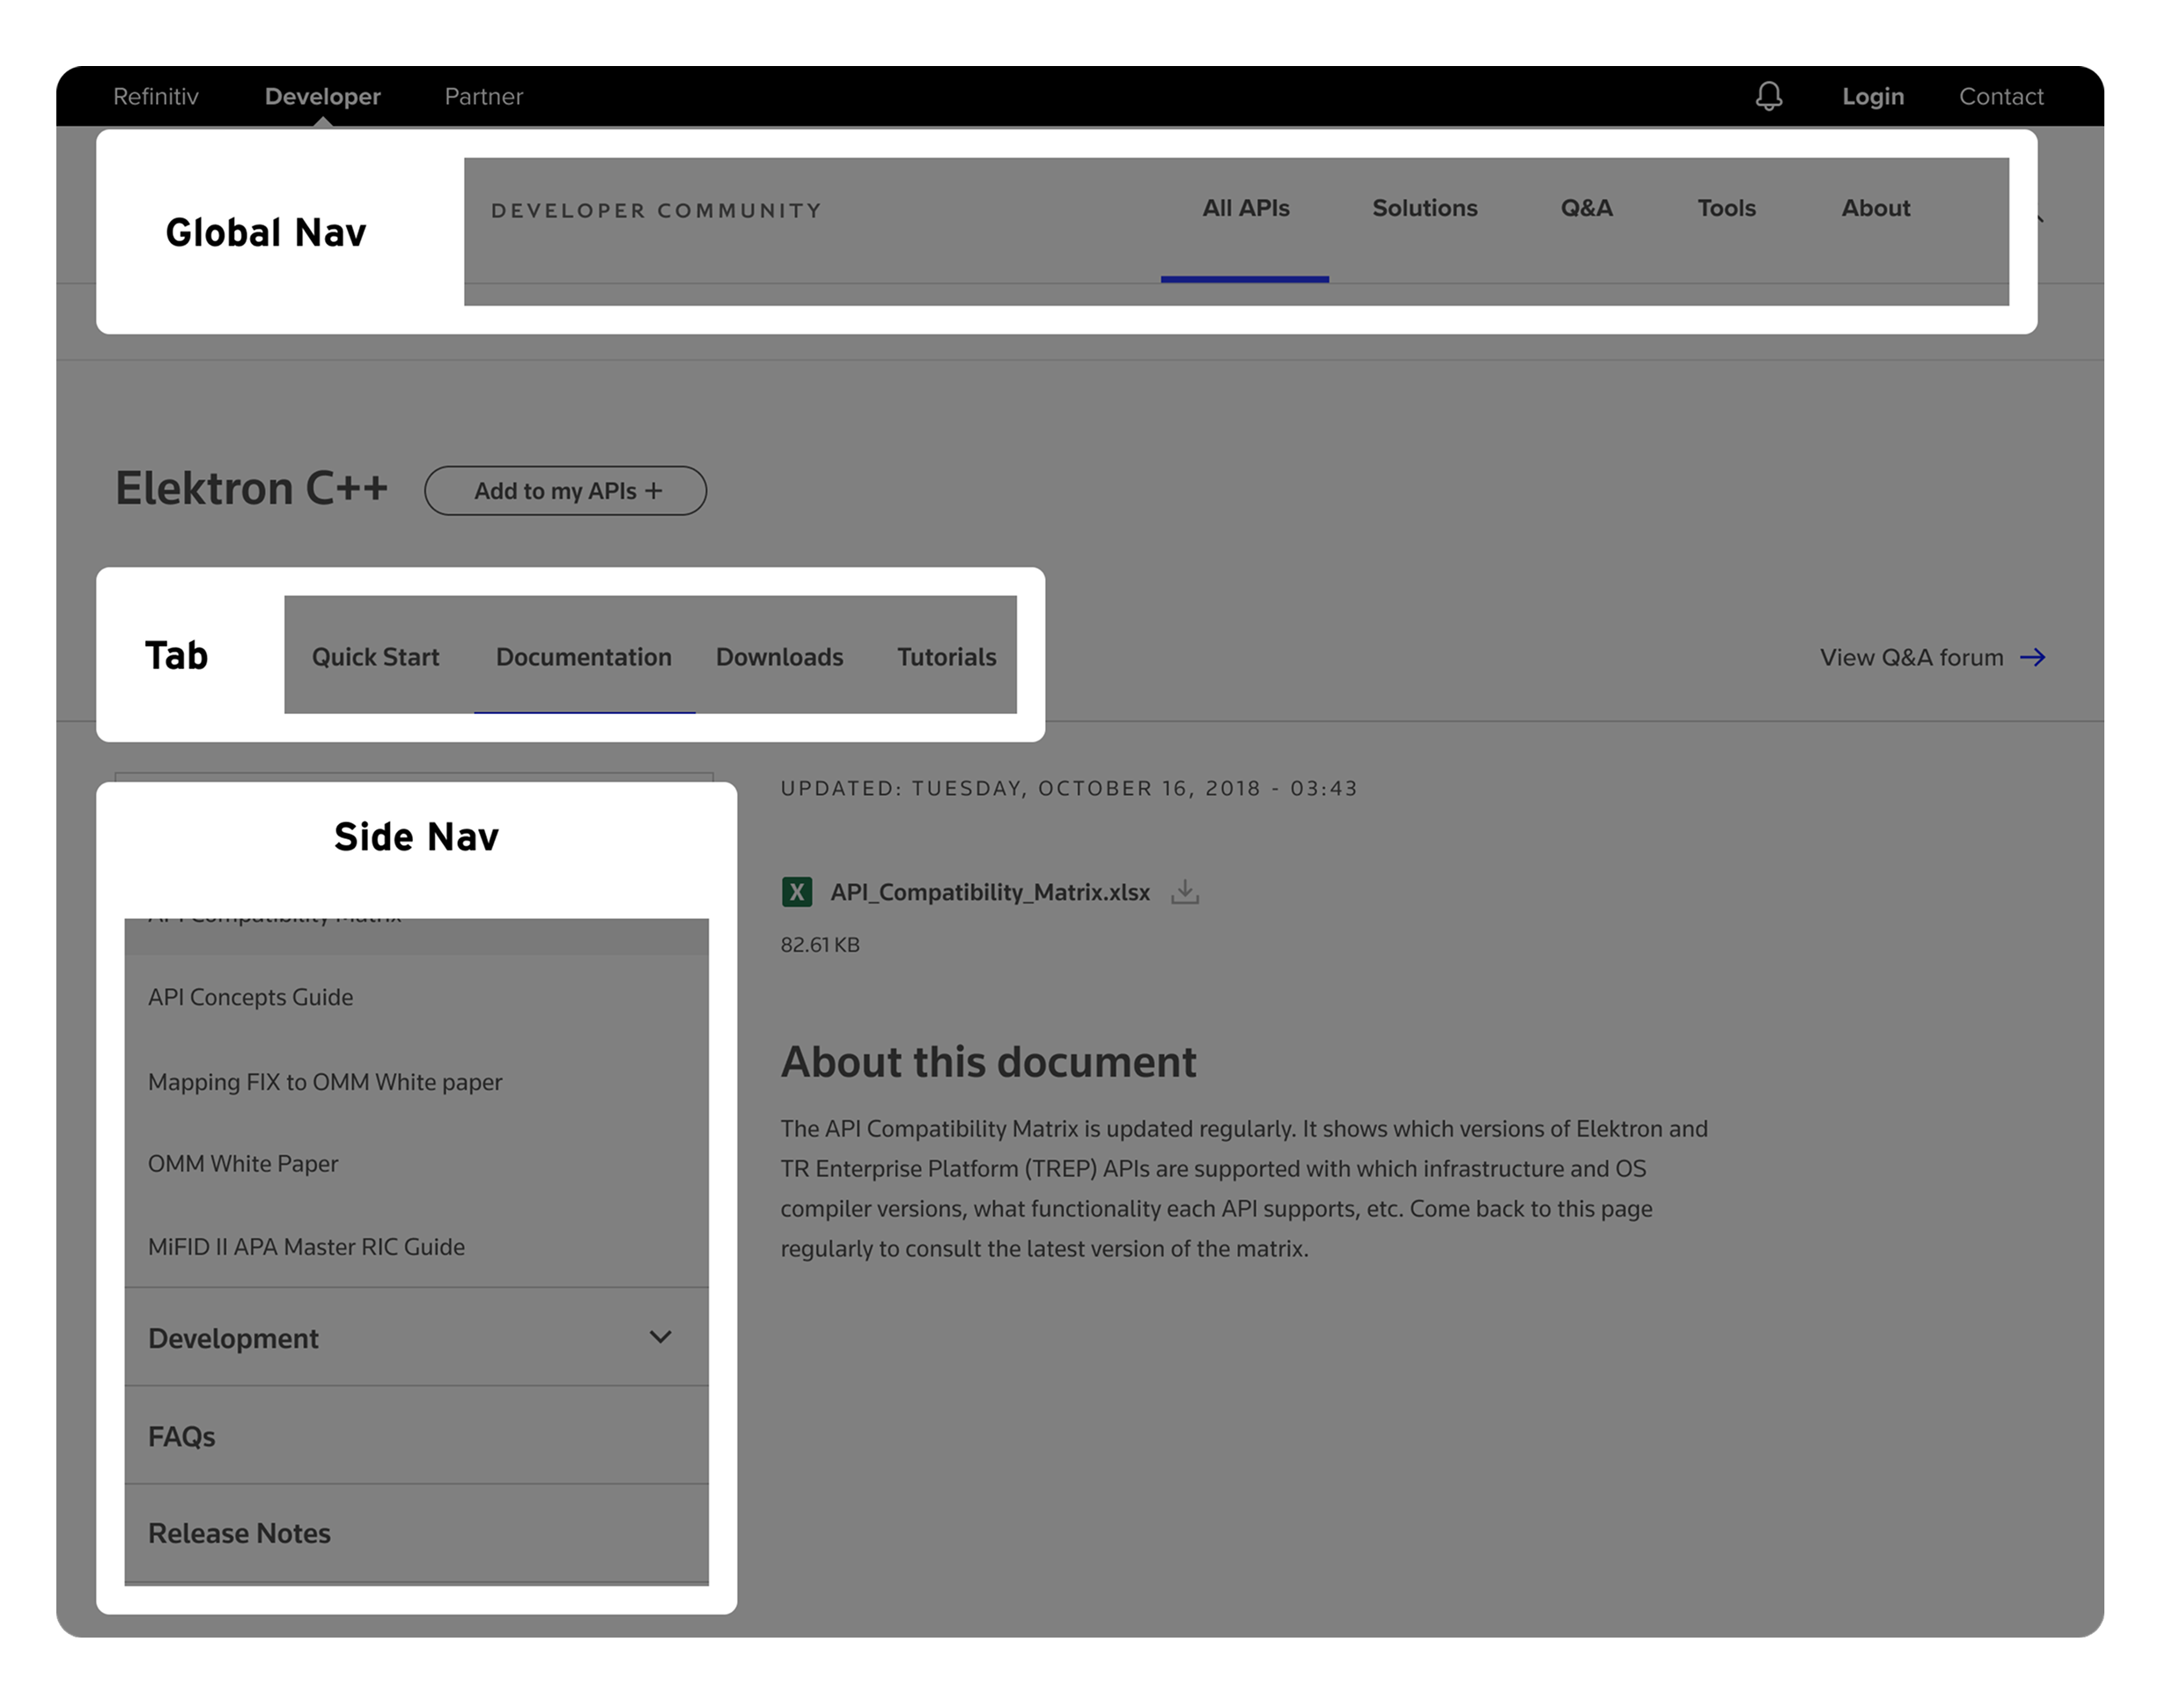2166x1708 pixels.
Task: Open the About nav item
Action: pyautogui.click(x=1875, y=208)
